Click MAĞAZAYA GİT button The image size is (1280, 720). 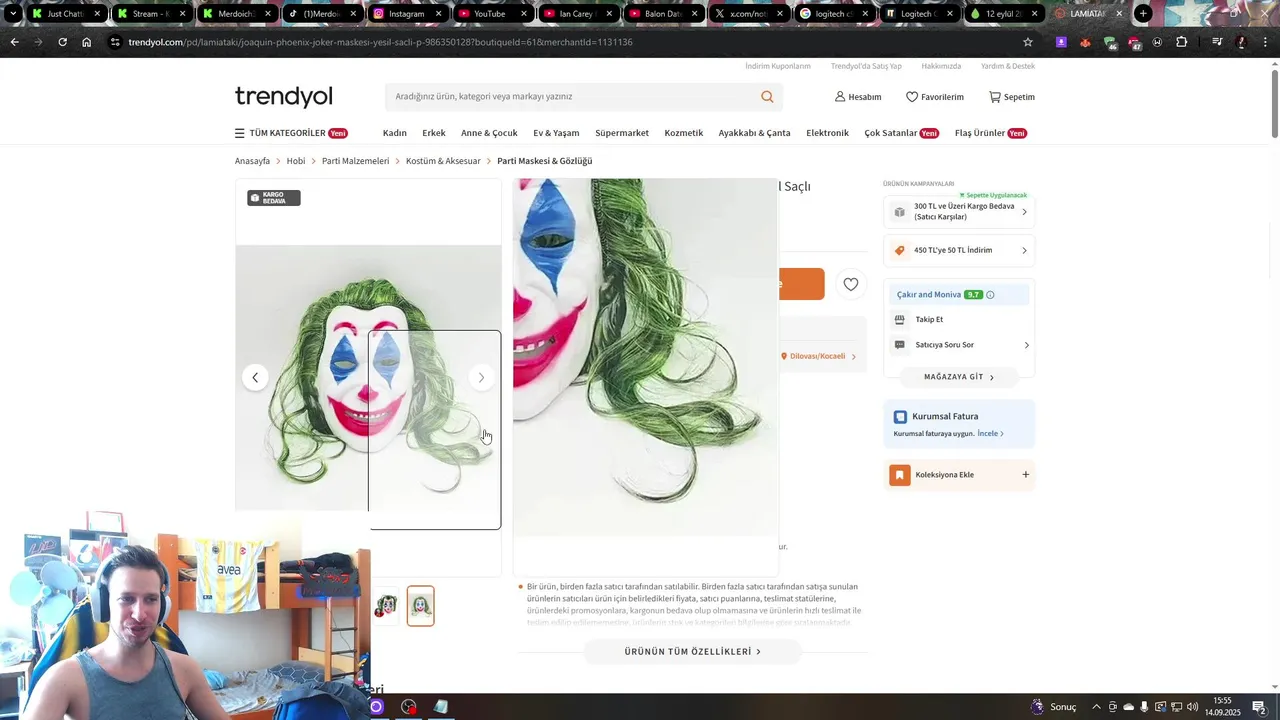[x=959, y=377]
